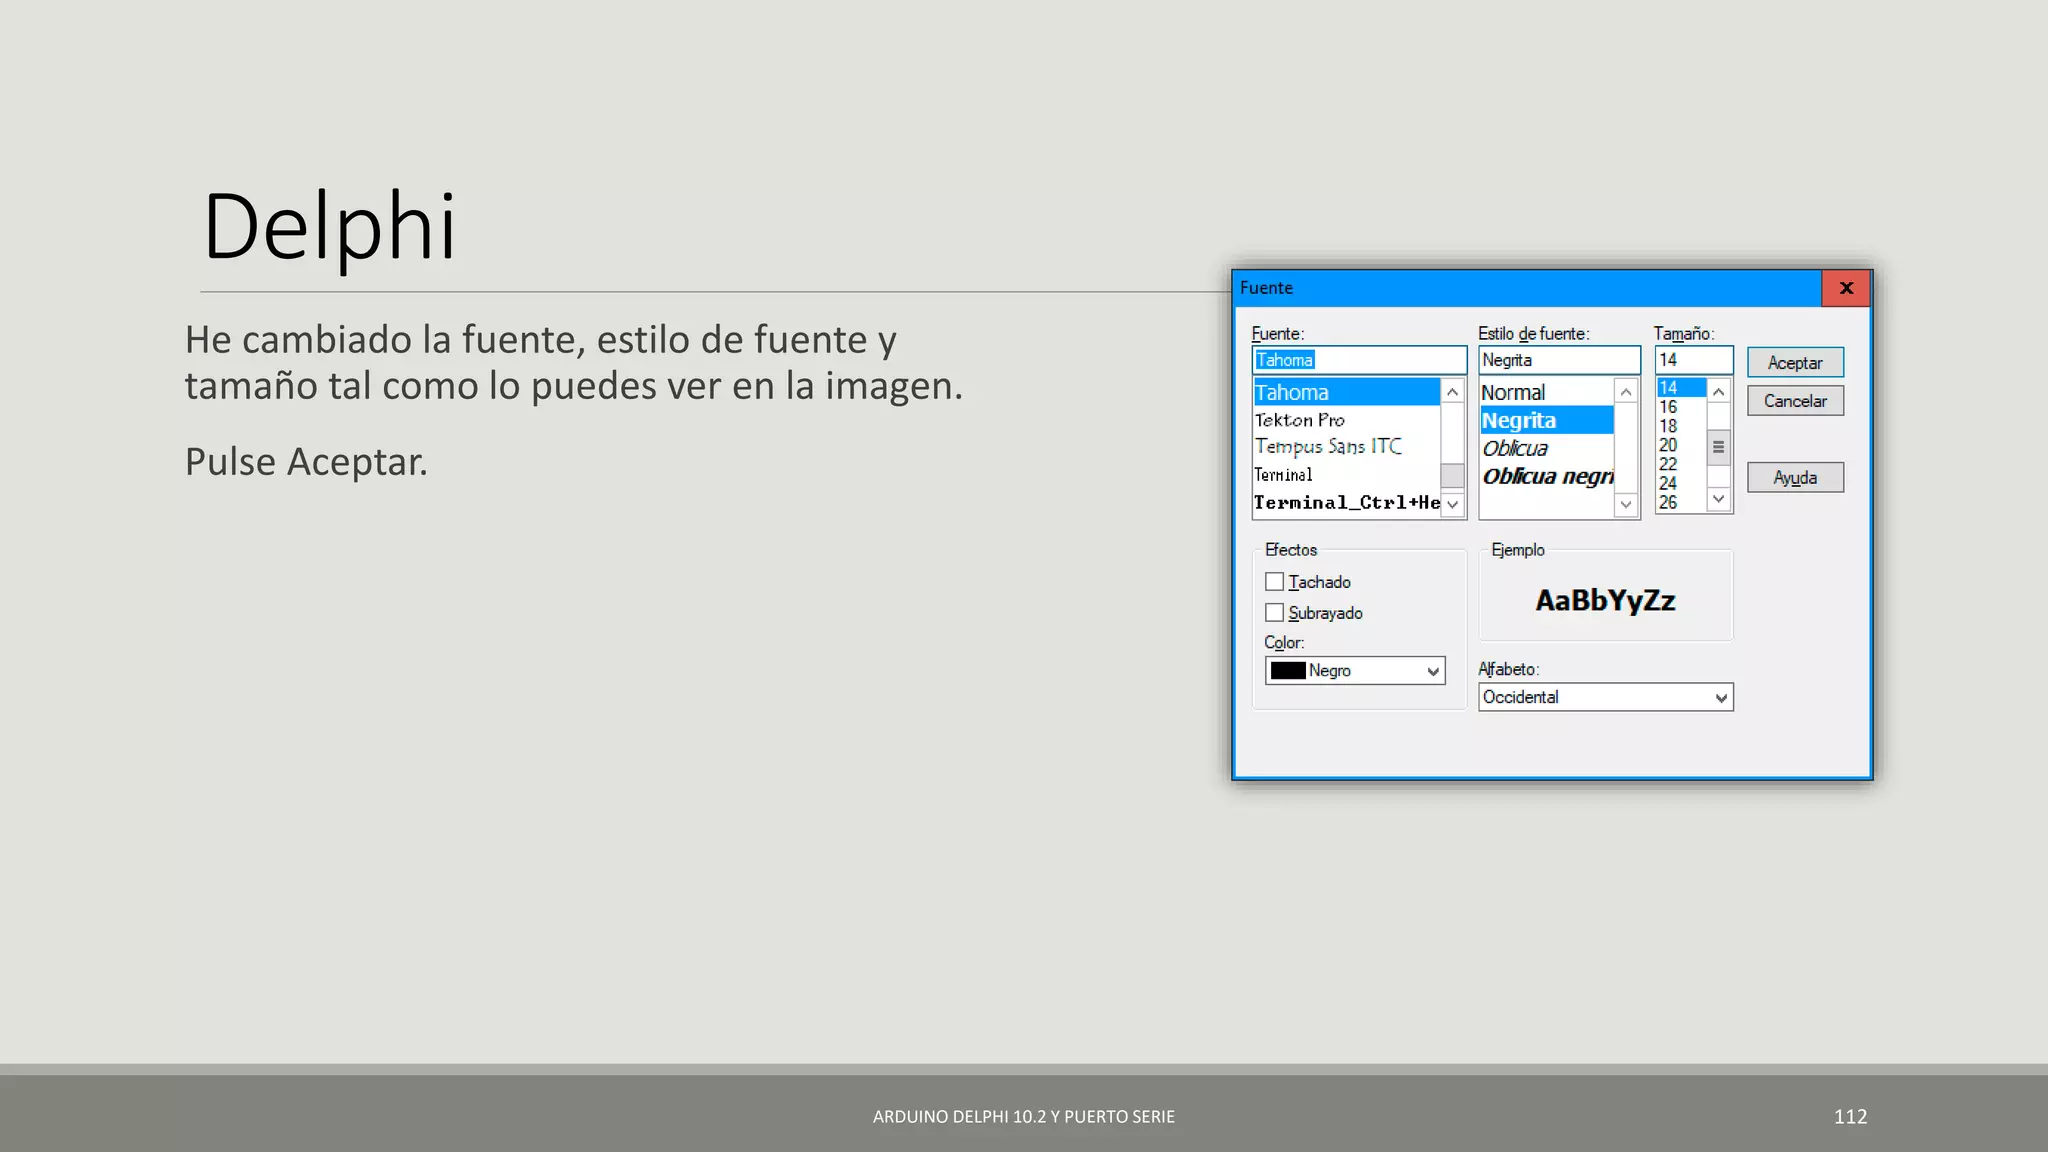
Task: Select Terminal font in the list
Action: click(x=1346, y=475)
